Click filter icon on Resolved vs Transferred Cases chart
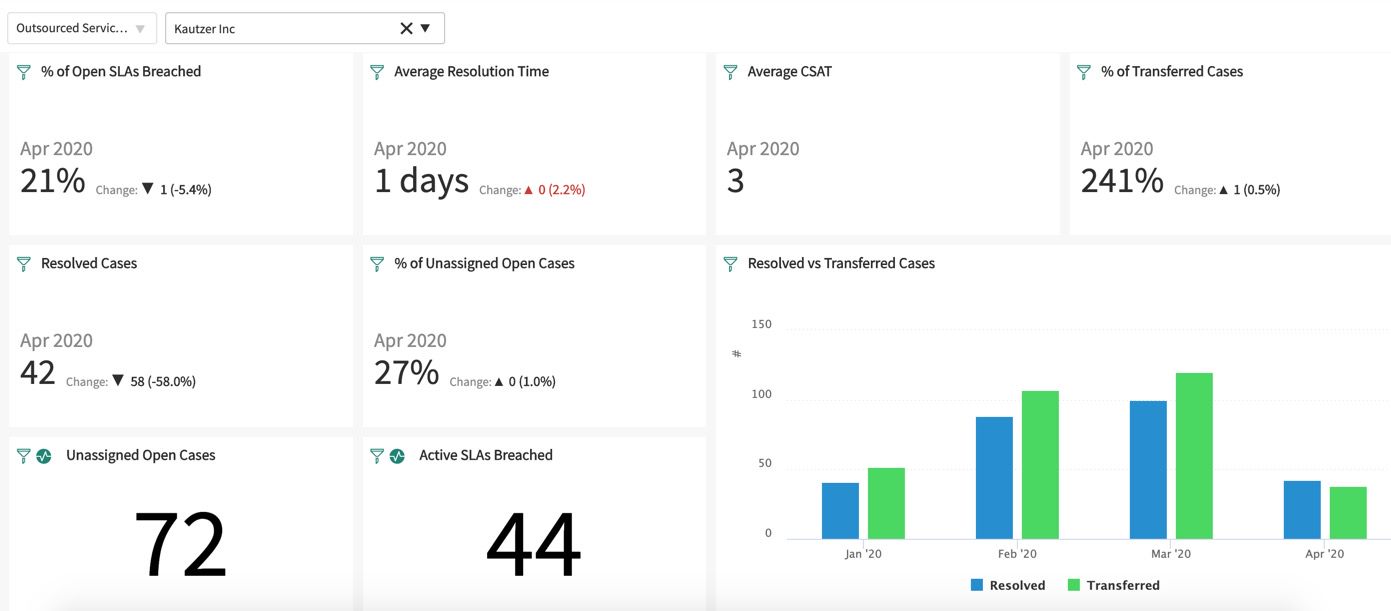1391x611 pixels. tap(730, 264)
